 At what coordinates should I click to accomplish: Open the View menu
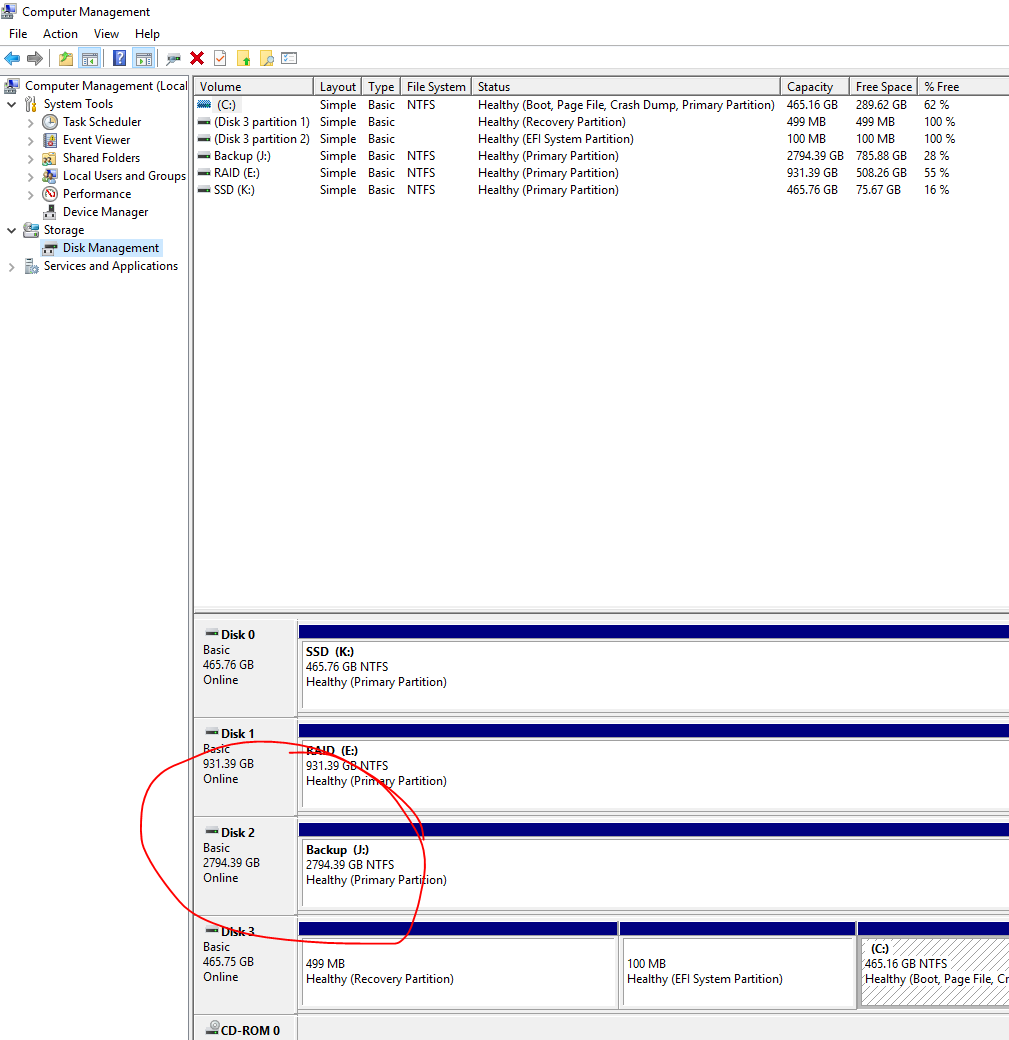[x=106, y=34]
